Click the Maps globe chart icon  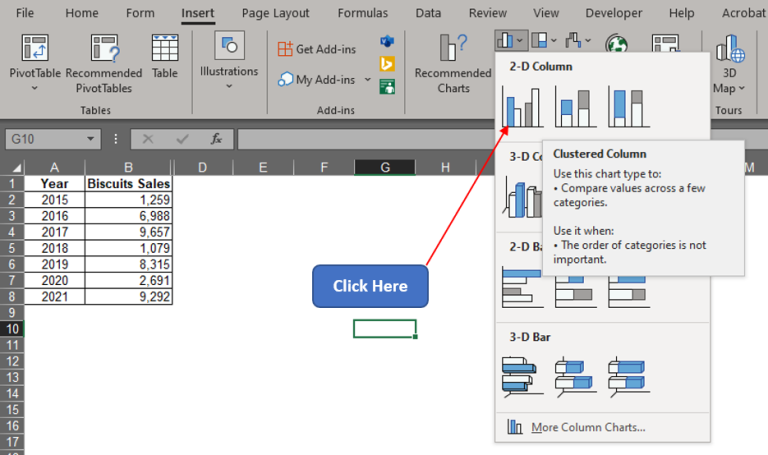point(616,44)
